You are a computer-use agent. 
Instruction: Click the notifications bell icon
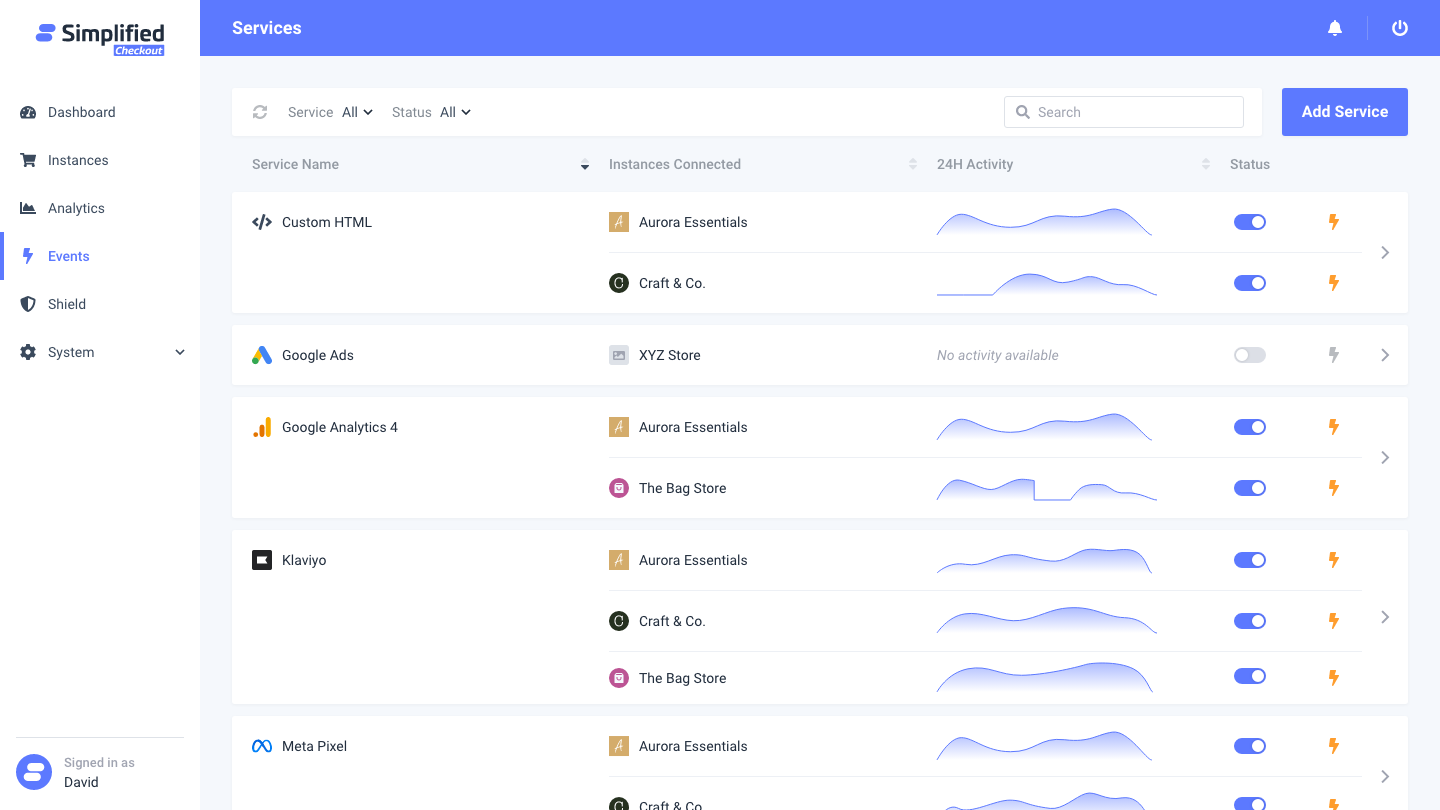click(1335, 28)
